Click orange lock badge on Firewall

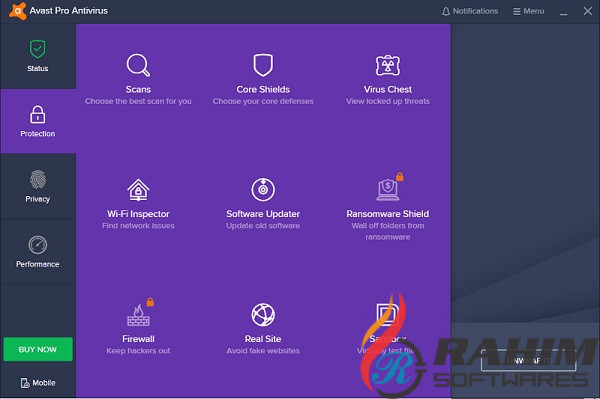[x=150, y=302]
